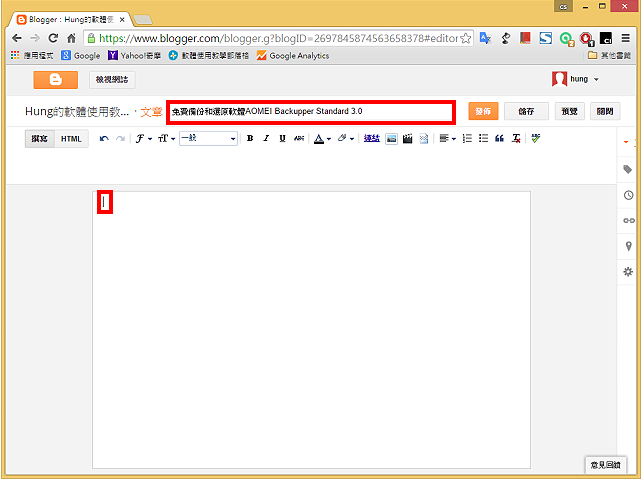Viewport: 644px width, 481px height.
Task: Open the other bookmarks folder
Action: click(609, 55)
